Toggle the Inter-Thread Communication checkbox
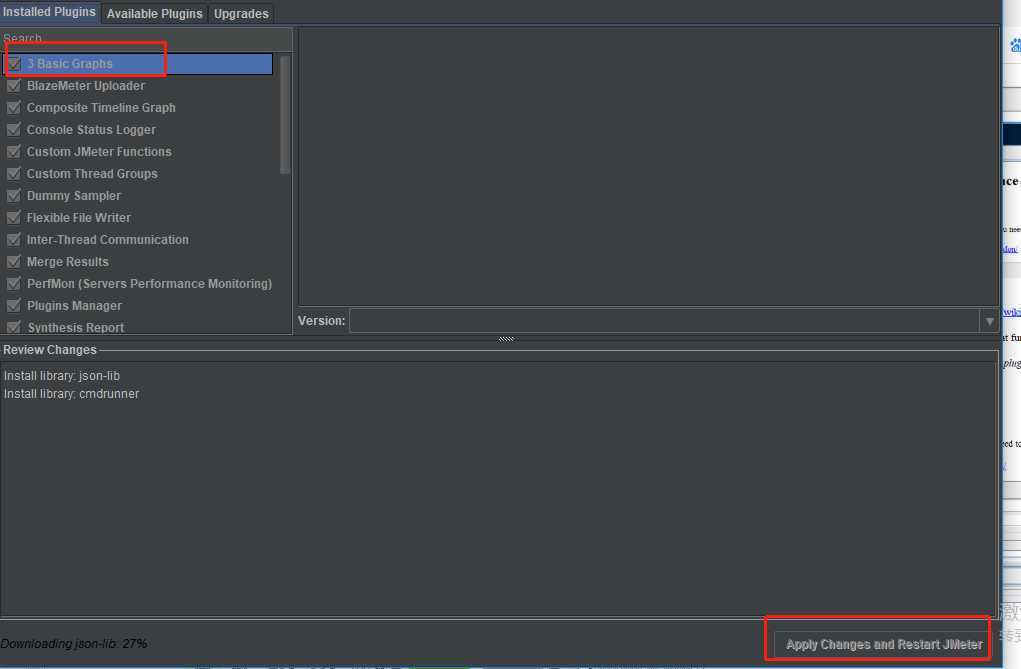The width and height of the screenshot is (1021, 669). point(14,240)
